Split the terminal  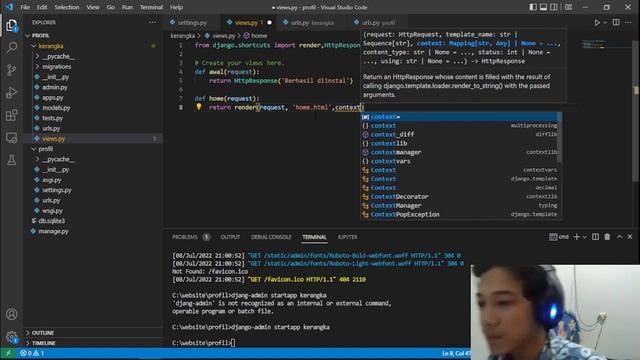pos(596,237)
